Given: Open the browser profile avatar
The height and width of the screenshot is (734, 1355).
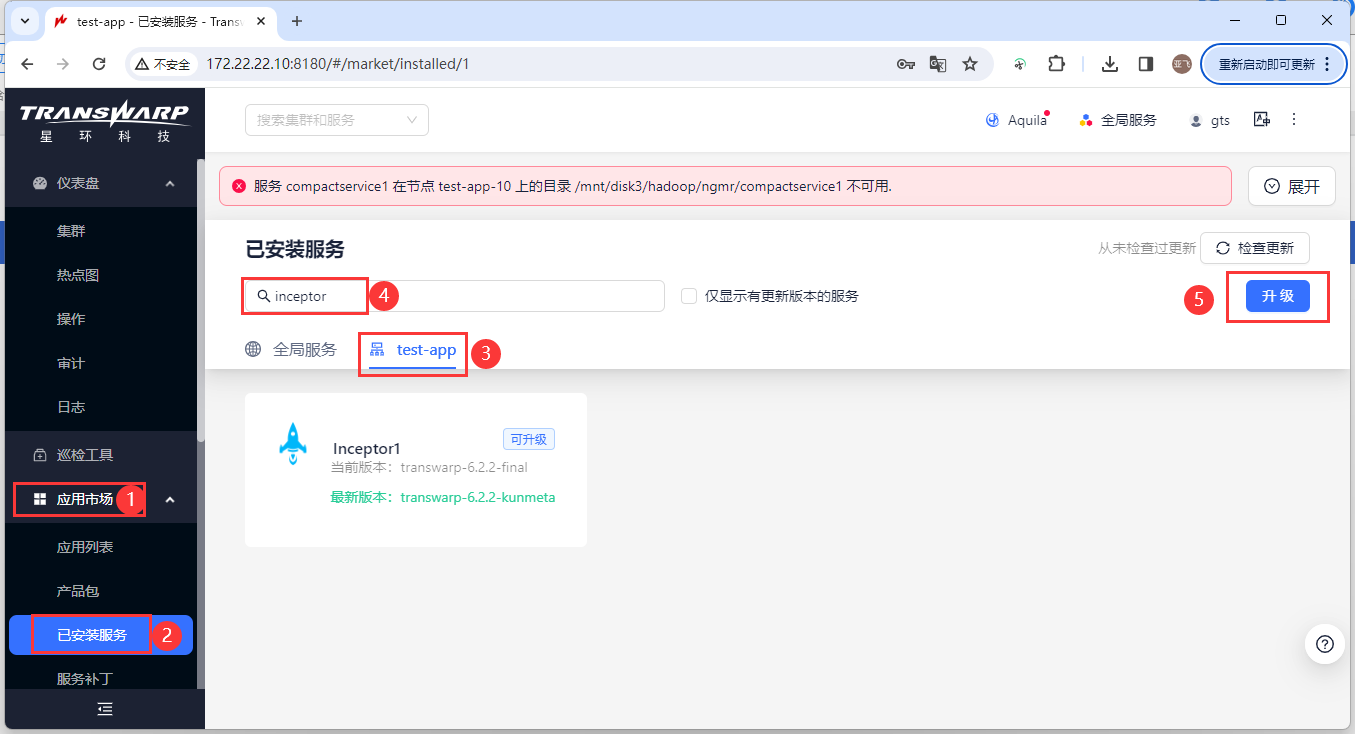Looking at the screenshot, I should (1182, 64).
